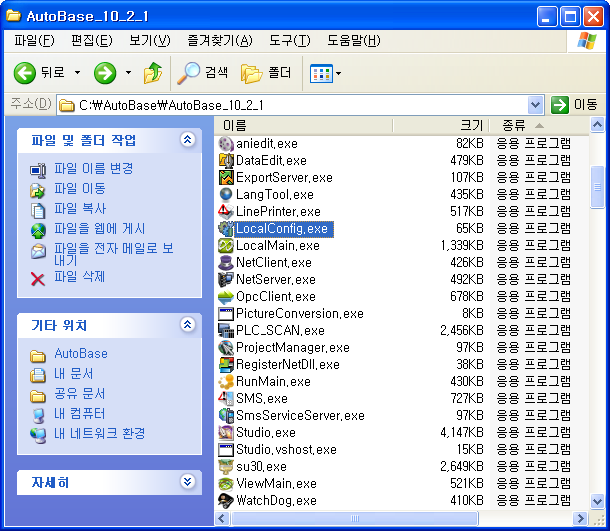Screen dimensions: 610x531
Task: Click the aniedit.exe file icon
Action: pos(226,144)
